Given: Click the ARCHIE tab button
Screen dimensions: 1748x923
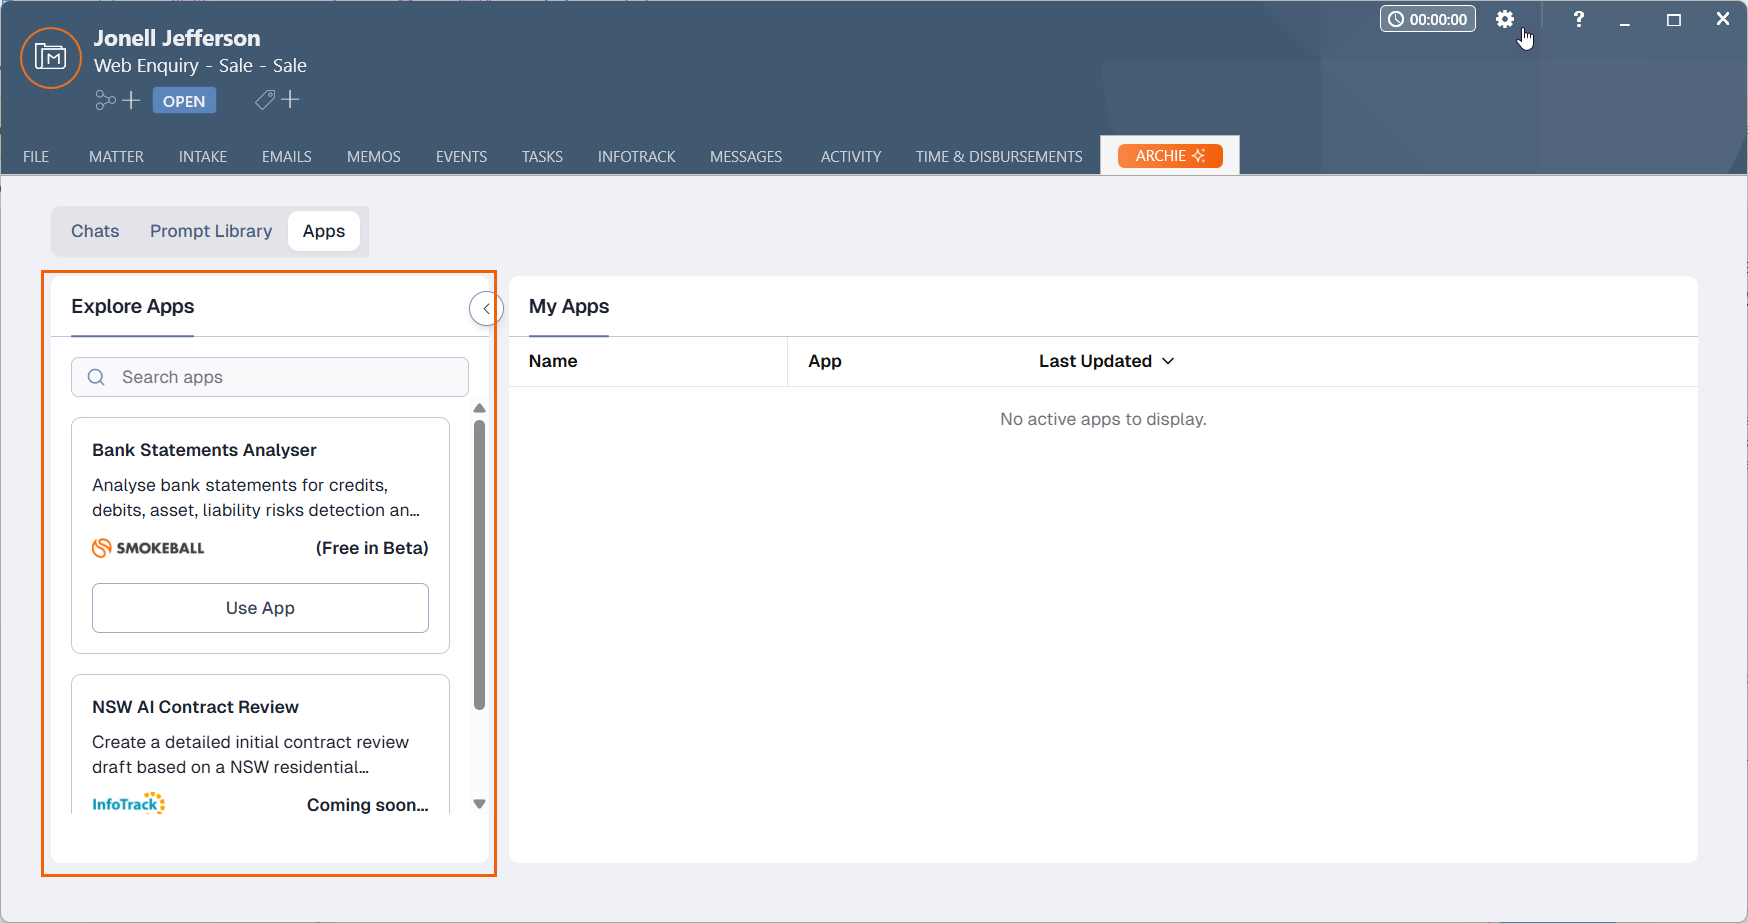Looking at the screenshot, I should [1170, 156].
